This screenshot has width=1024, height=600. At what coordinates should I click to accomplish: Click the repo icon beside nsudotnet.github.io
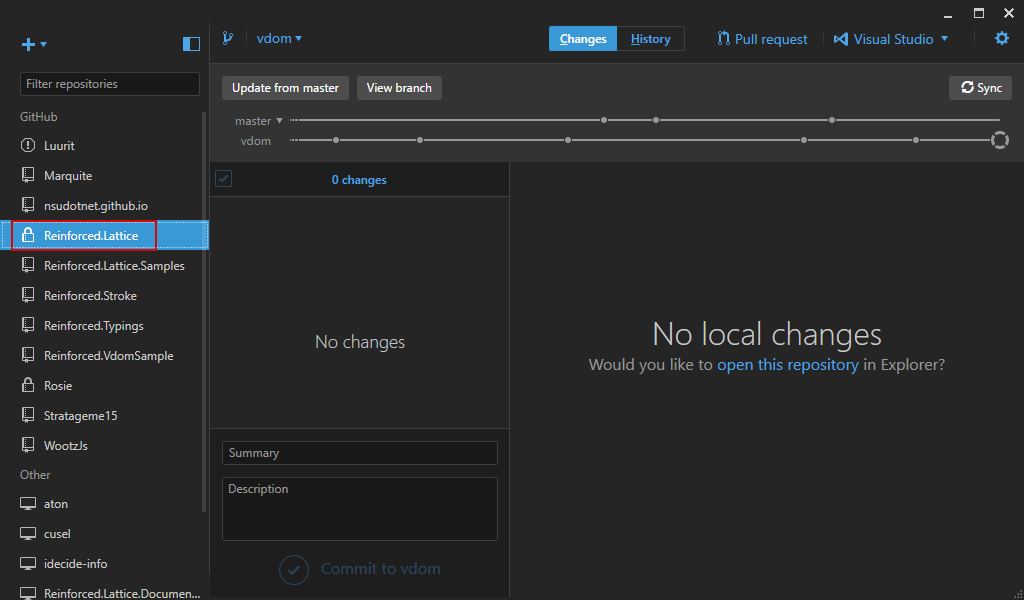[x=28, y=205]
